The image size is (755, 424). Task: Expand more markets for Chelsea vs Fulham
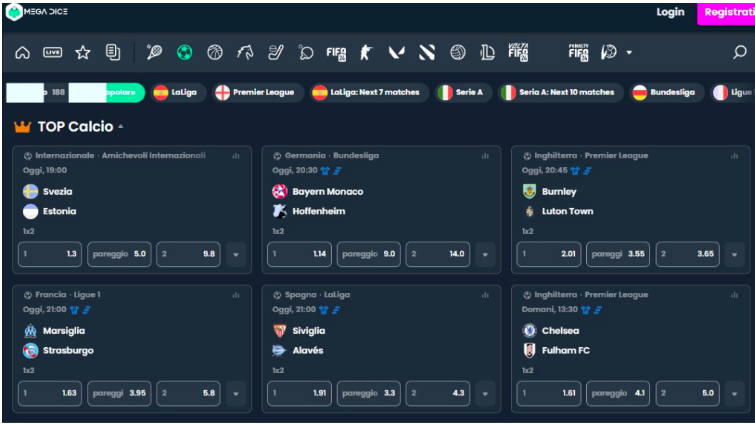tap(734, 393)
